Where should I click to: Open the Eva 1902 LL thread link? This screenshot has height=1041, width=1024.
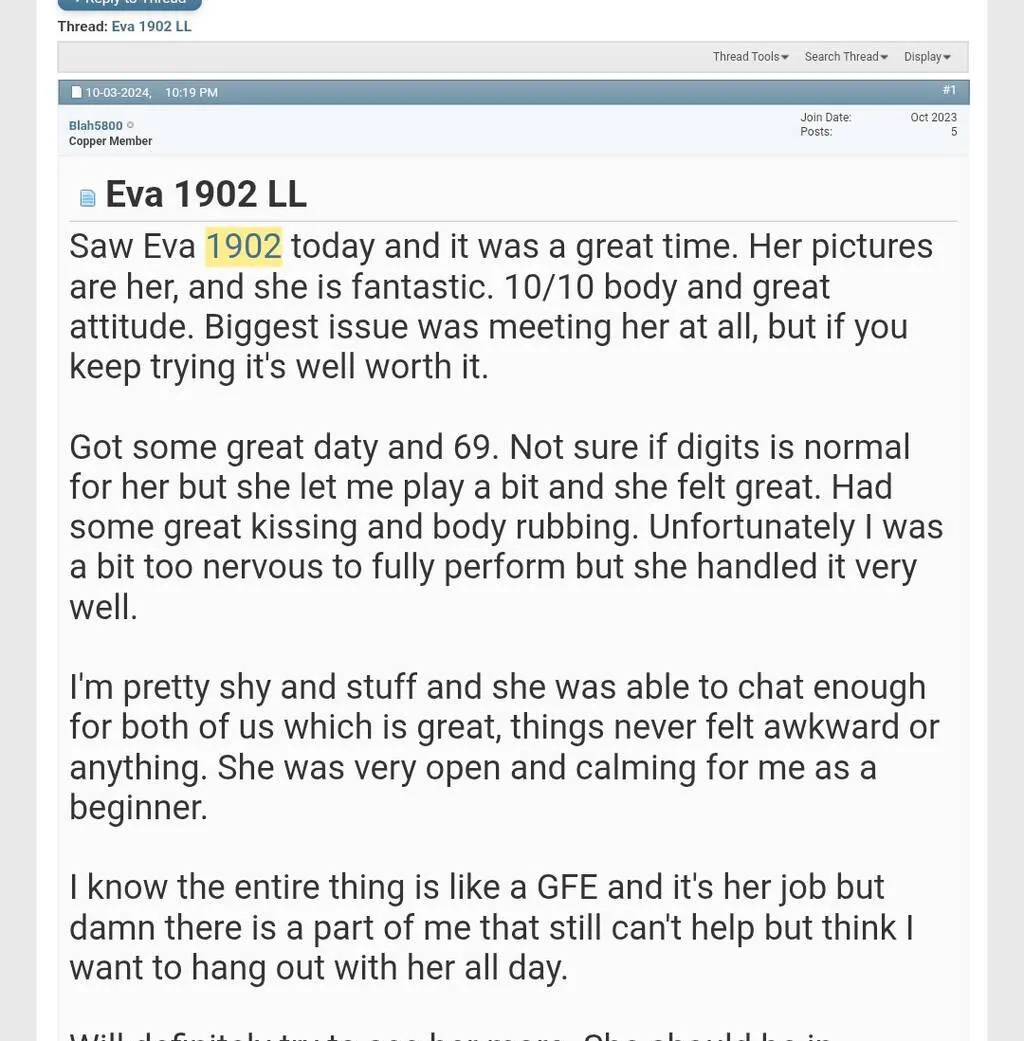click(x=151, y=26)
